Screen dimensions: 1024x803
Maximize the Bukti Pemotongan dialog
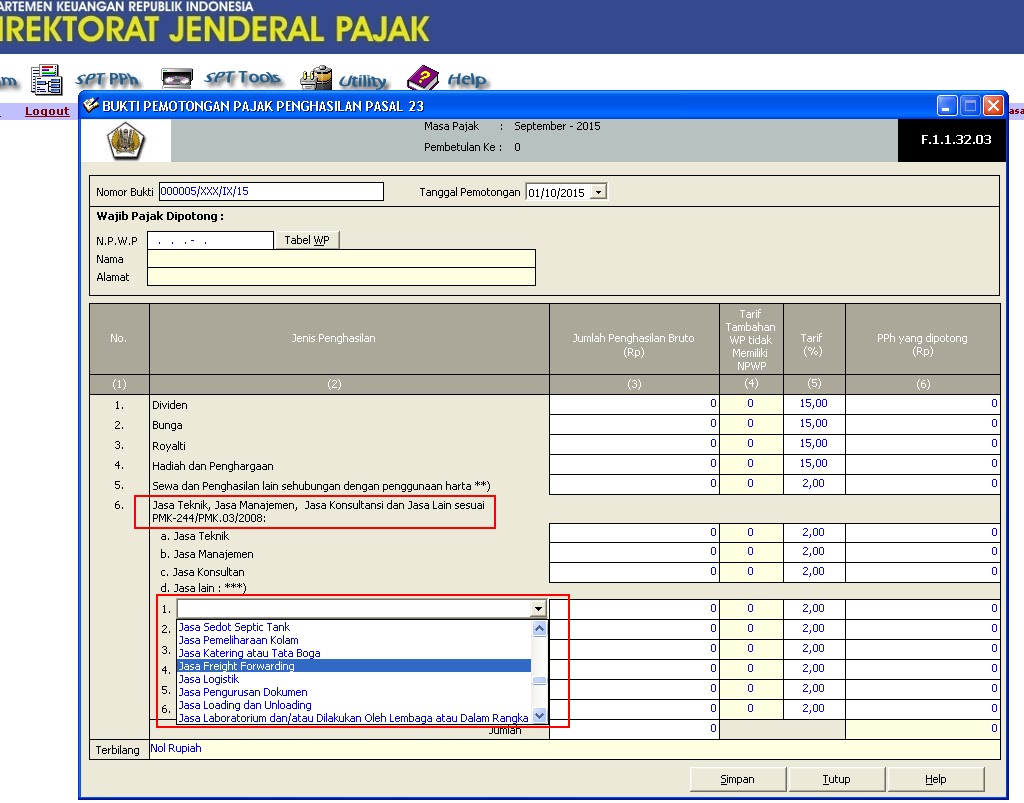coord(970,105)
